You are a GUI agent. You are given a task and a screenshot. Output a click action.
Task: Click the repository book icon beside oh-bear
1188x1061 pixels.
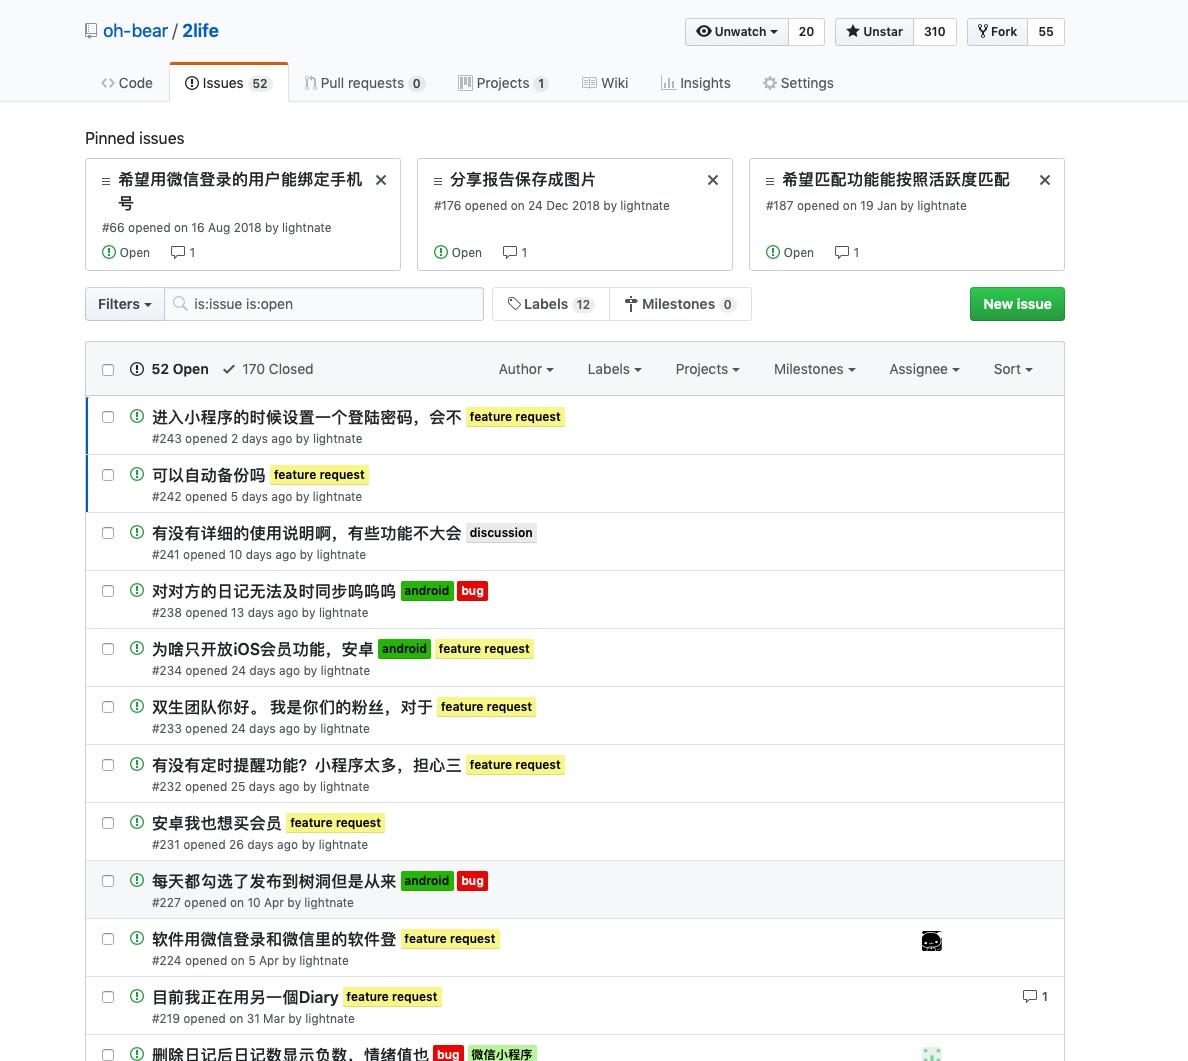pyautogui.click(x=91, y=31)
